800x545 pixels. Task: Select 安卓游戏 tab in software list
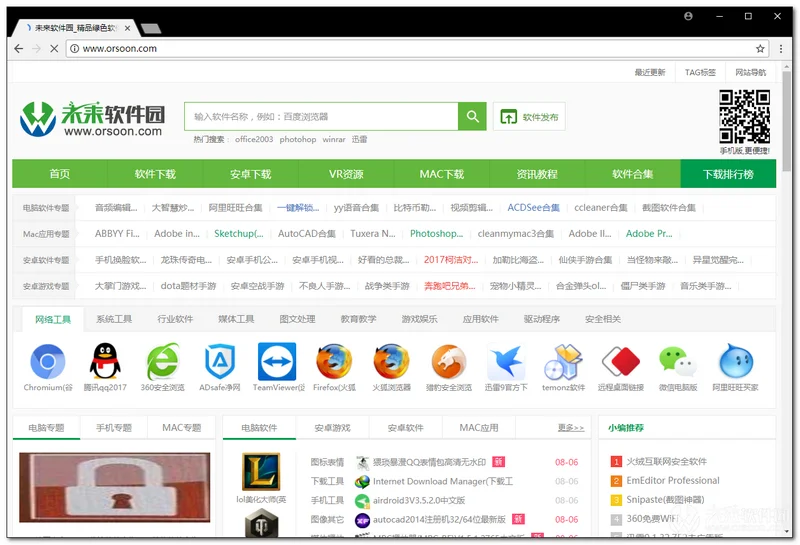[333, 428]
